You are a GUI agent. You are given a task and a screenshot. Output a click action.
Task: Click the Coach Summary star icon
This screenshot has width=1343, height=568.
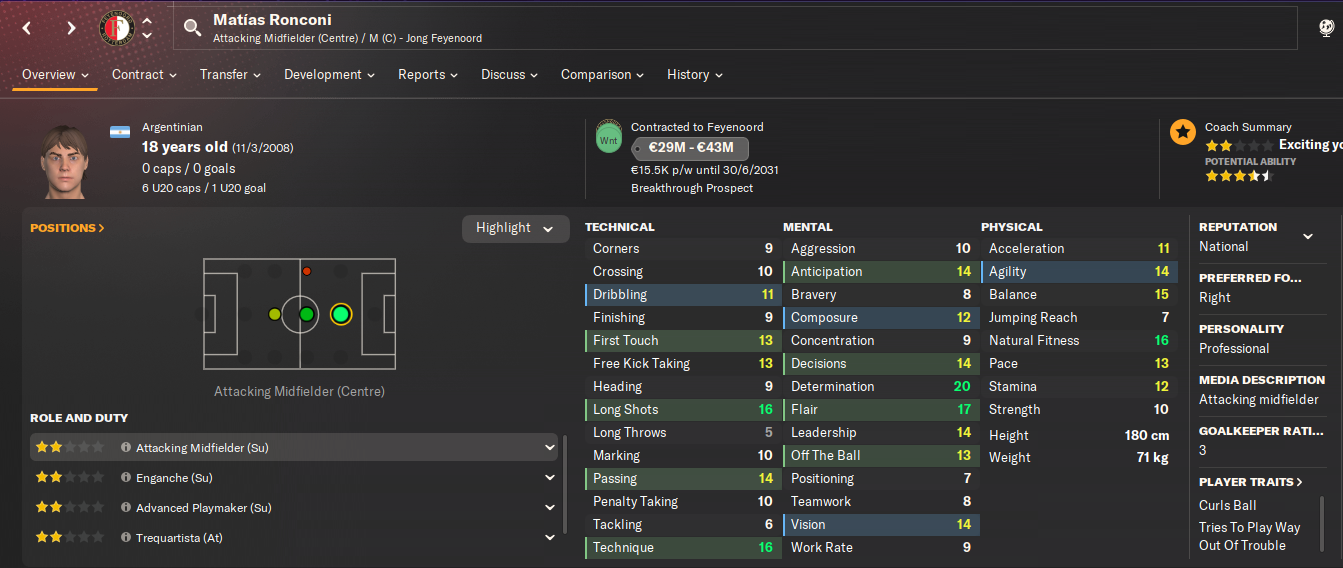[1183, 131]
